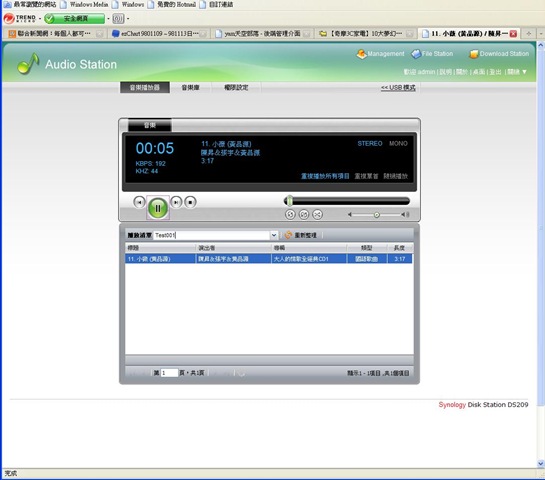
Task: Click the green safe-page rating button
Action: pos(75,18)
